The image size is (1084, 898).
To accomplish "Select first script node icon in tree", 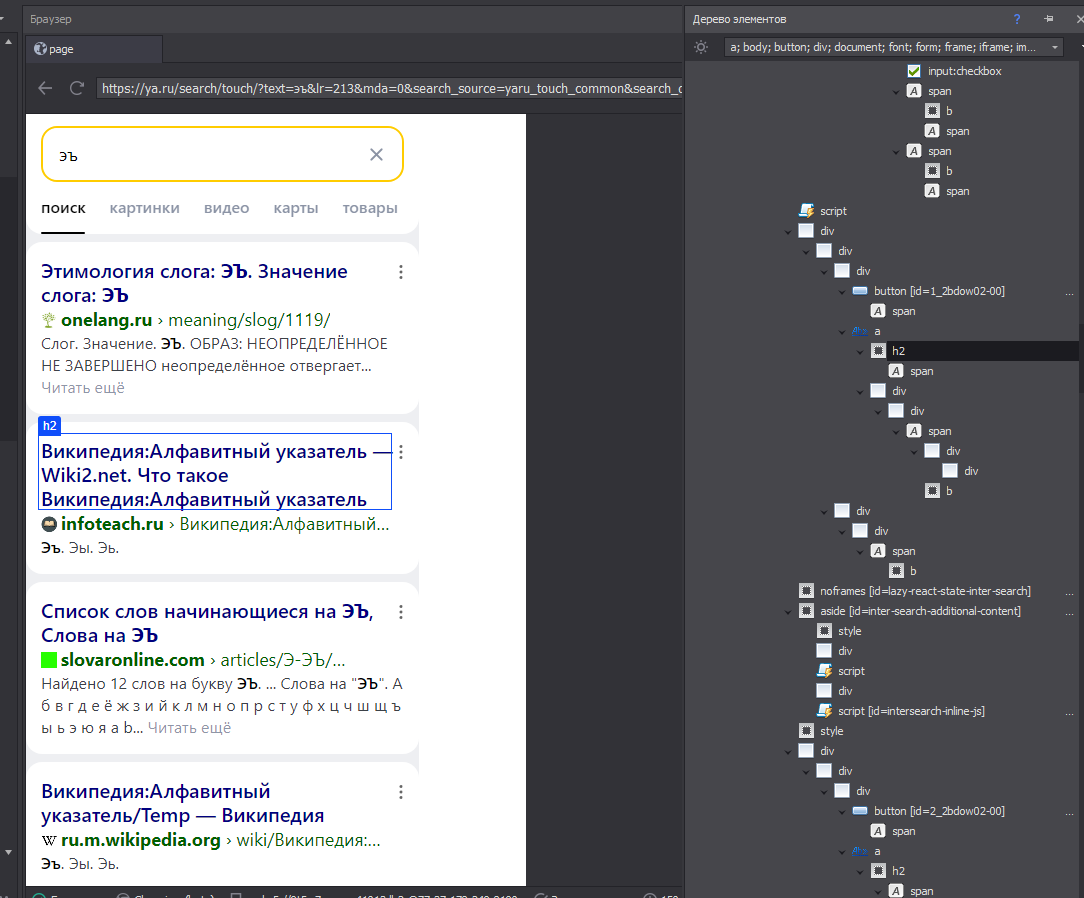I will click(x=806, y=211).
